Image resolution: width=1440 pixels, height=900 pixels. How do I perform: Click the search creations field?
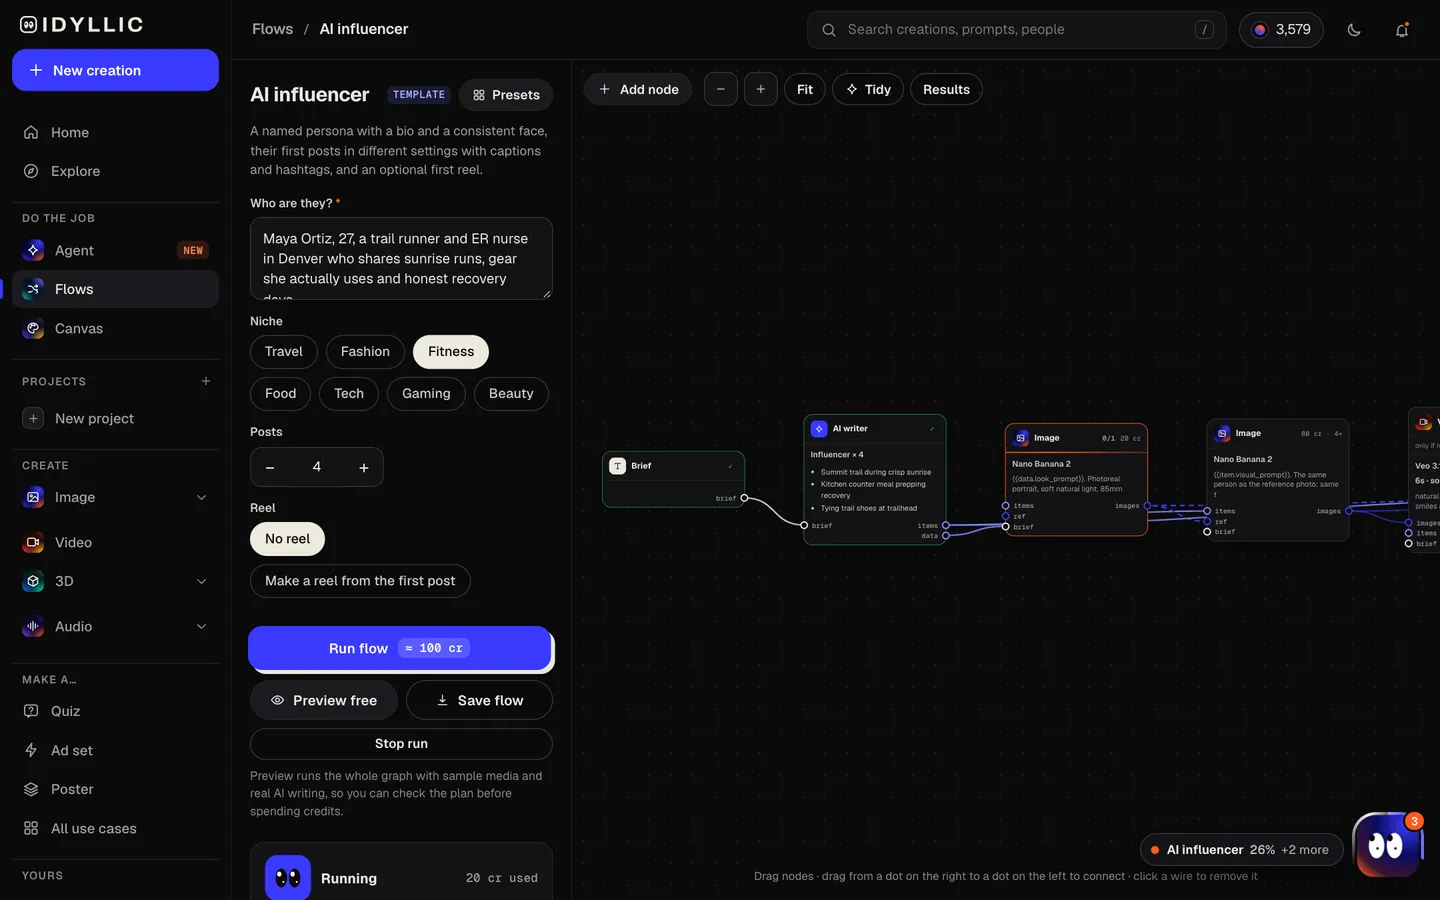(x=1017, y=30)
